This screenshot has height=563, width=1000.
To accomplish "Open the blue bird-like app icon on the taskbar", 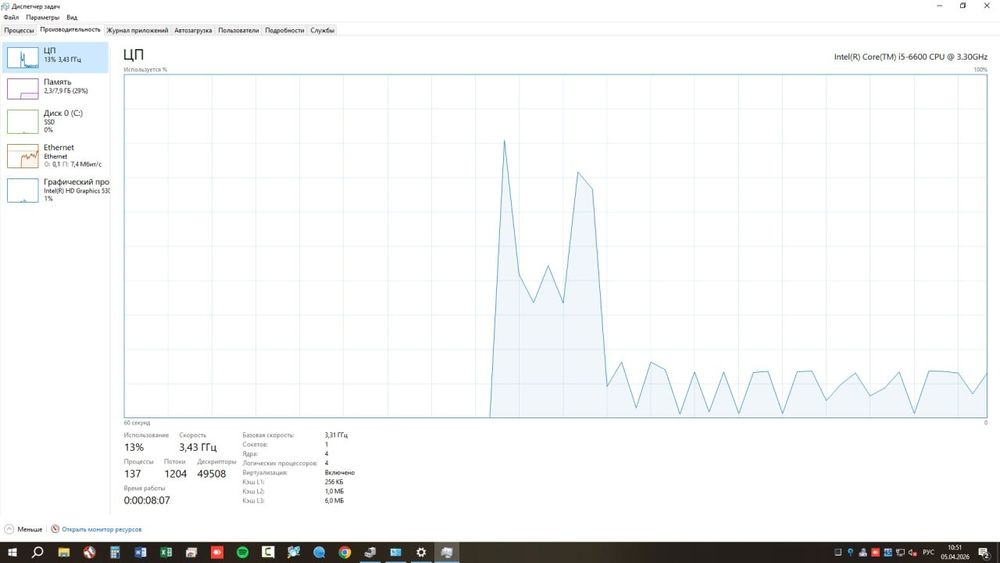I will (293, 552).
